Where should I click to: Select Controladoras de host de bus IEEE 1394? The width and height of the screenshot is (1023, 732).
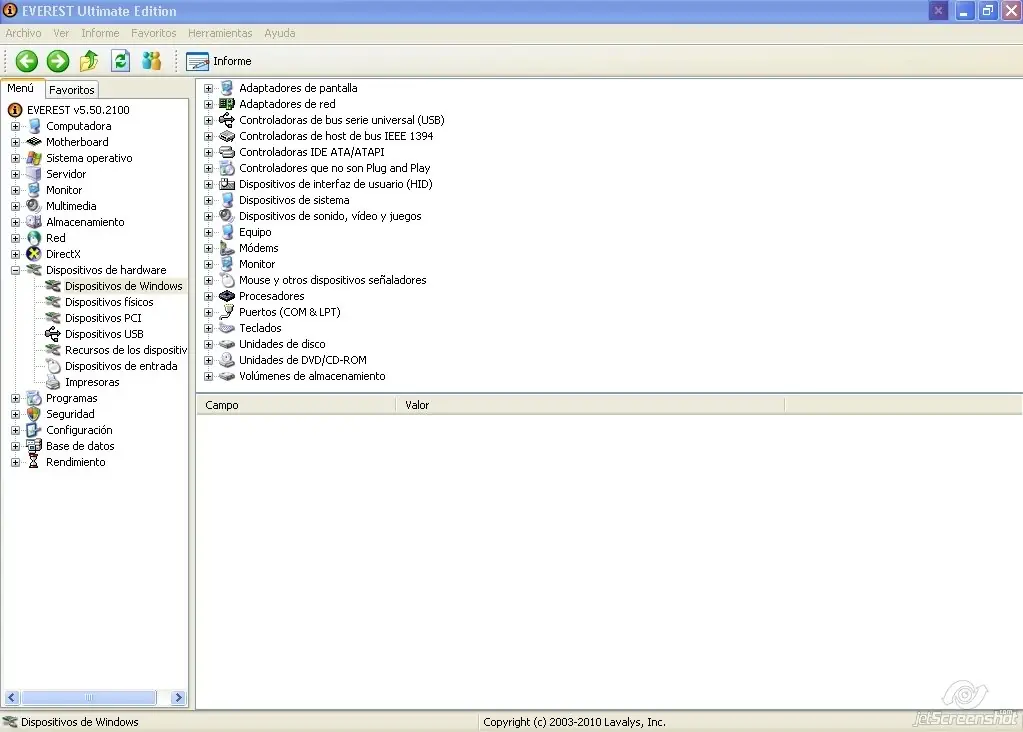pyautogui.click(x=336, y=136)
